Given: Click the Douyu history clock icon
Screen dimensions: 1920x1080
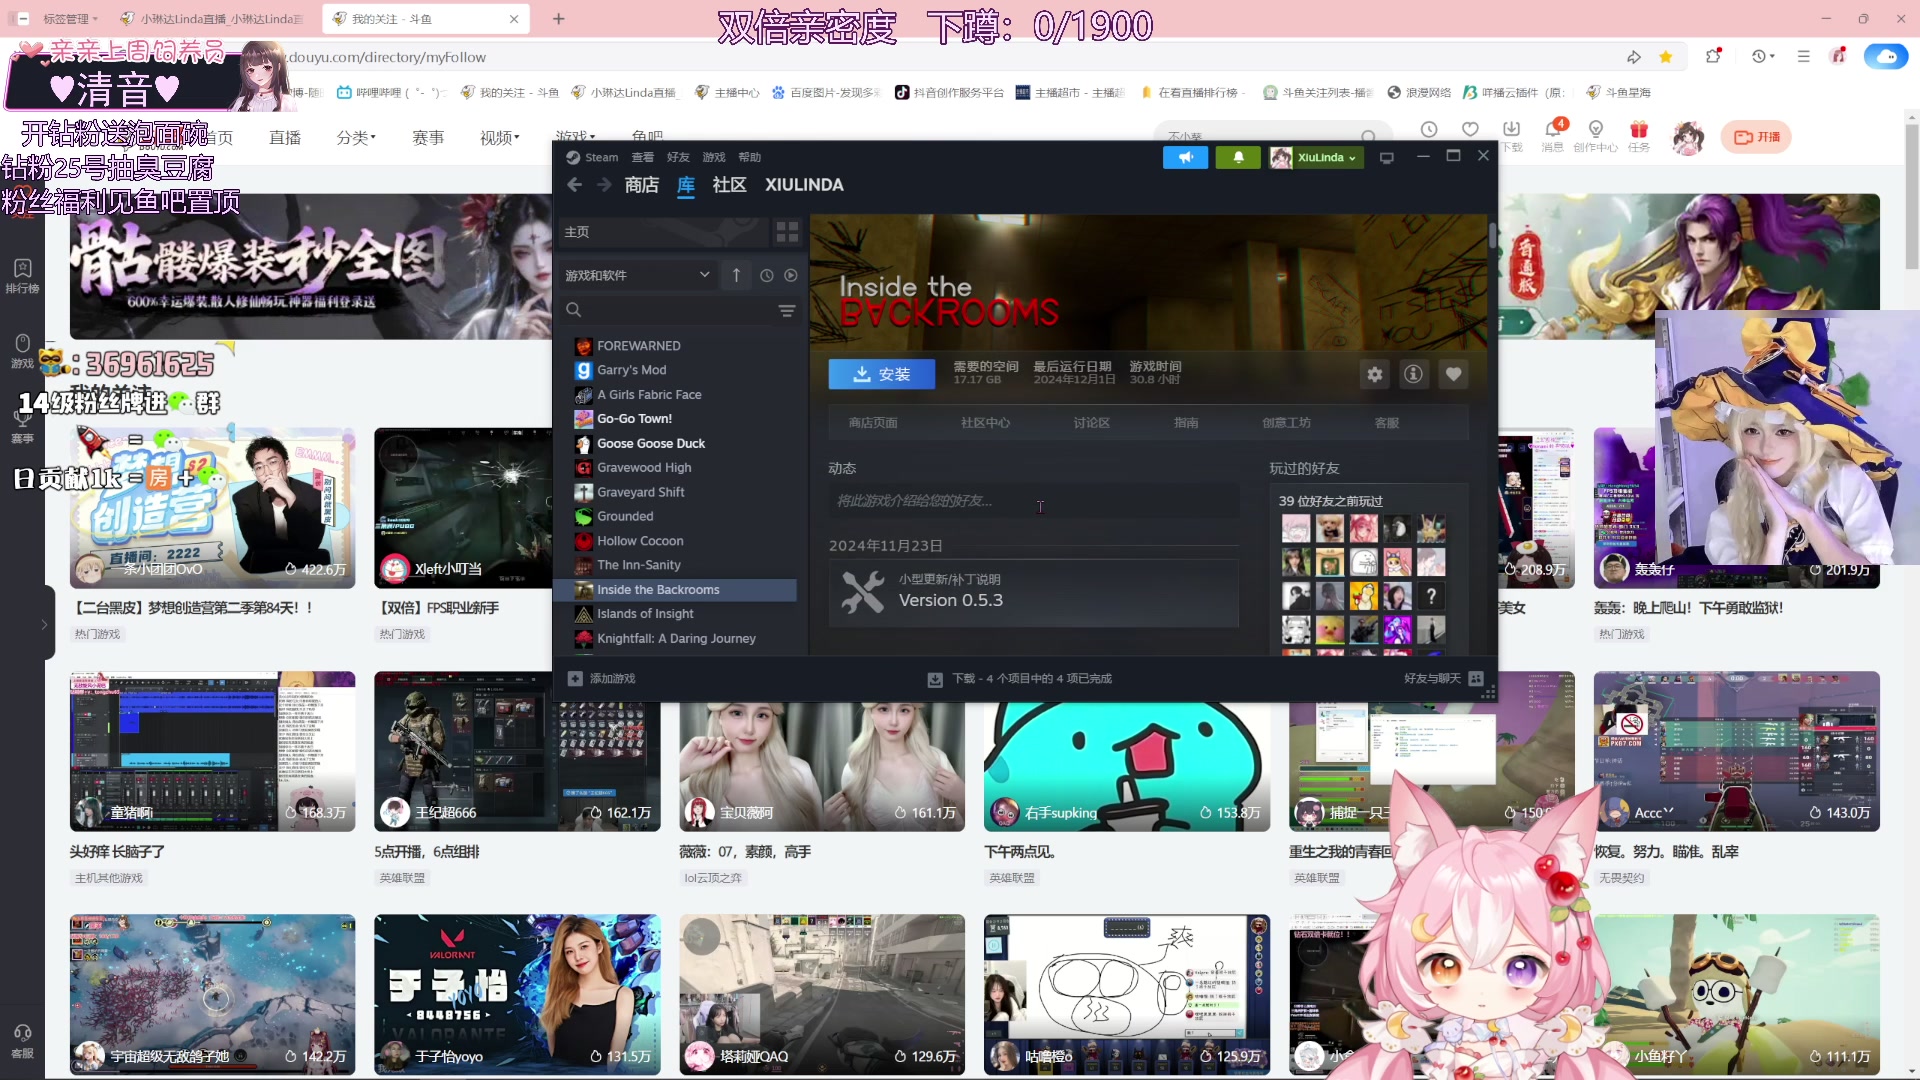Looking at the screenshot, I should click(x=1429, y=130).
